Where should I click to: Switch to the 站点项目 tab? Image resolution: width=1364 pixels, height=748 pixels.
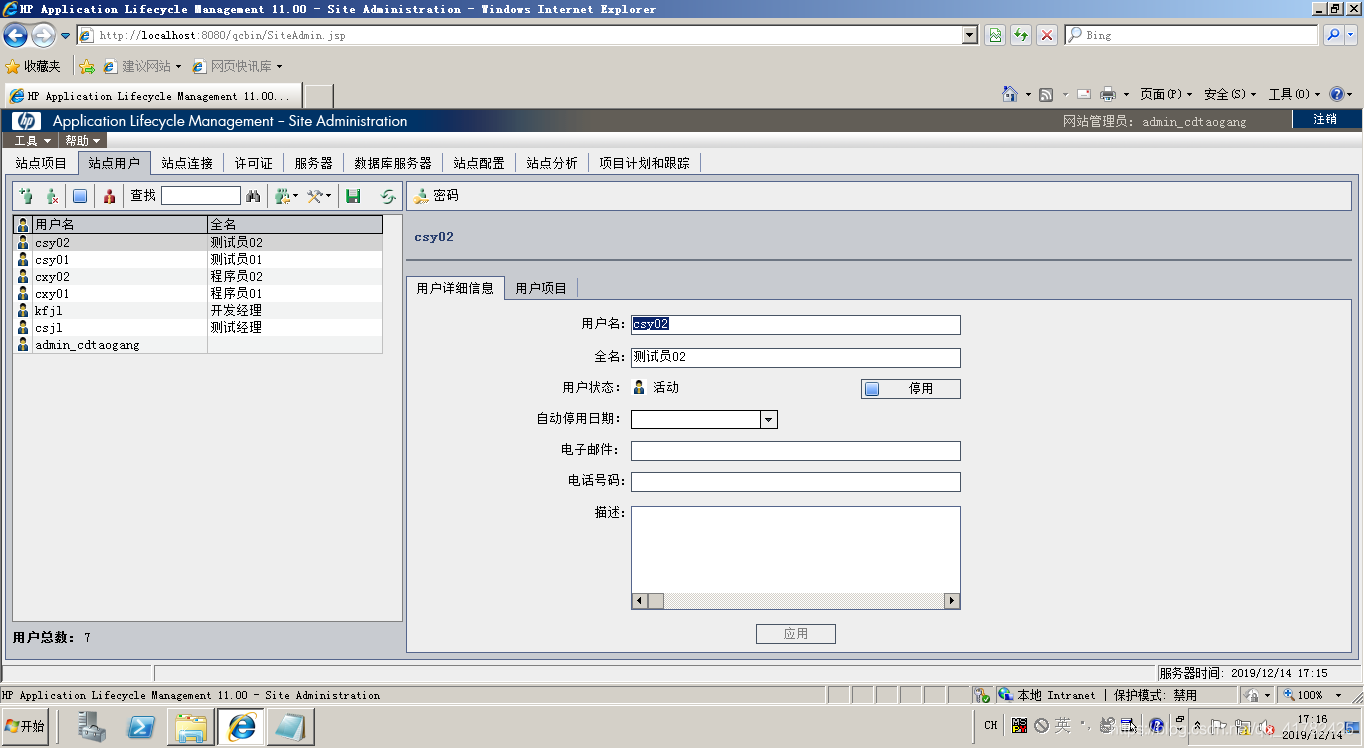tap(41, 163)
